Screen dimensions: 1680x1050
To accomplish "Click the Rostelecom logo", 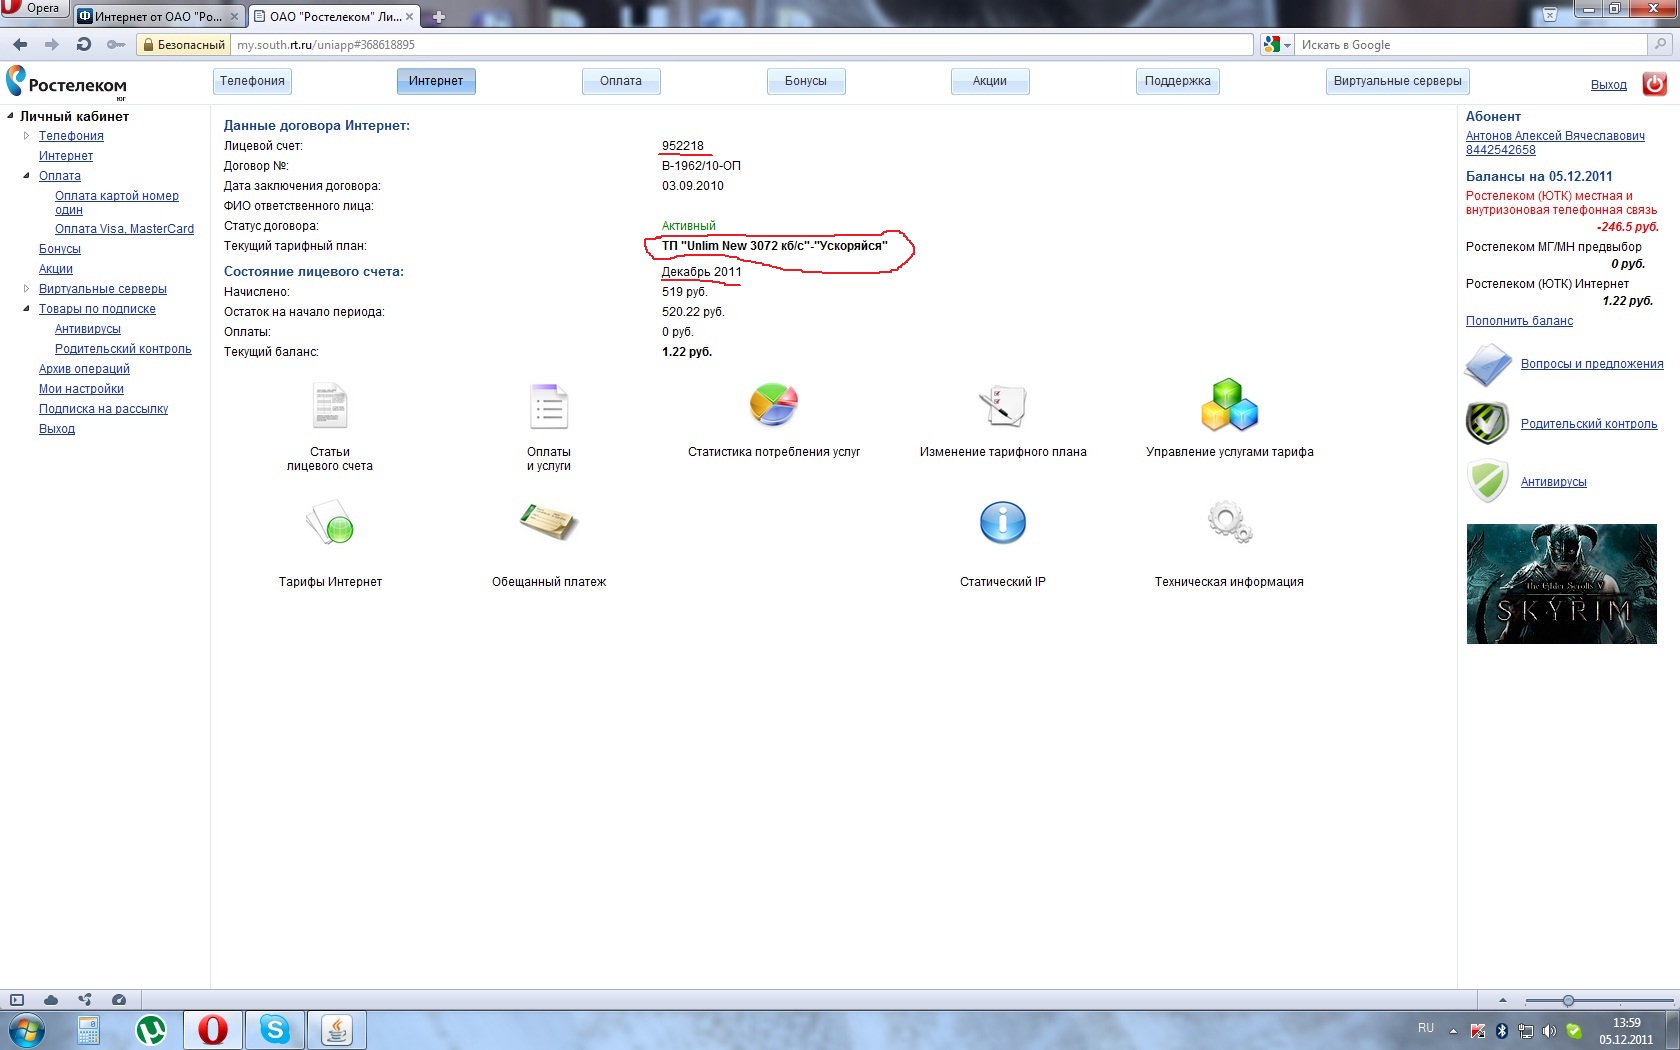I will point(66,83).
